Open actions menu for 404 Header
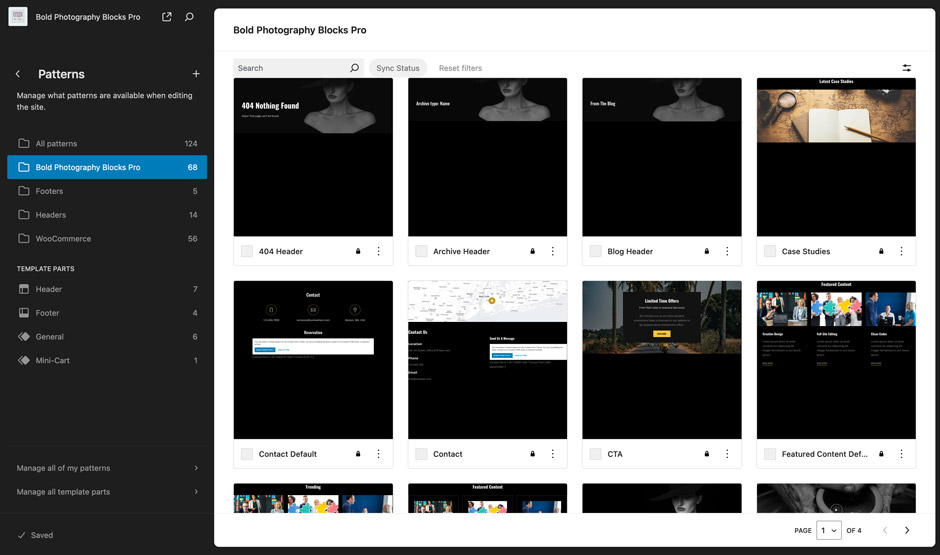Image resolution: width=940 pixels, height=555 pixels. (x=378, y=252)
